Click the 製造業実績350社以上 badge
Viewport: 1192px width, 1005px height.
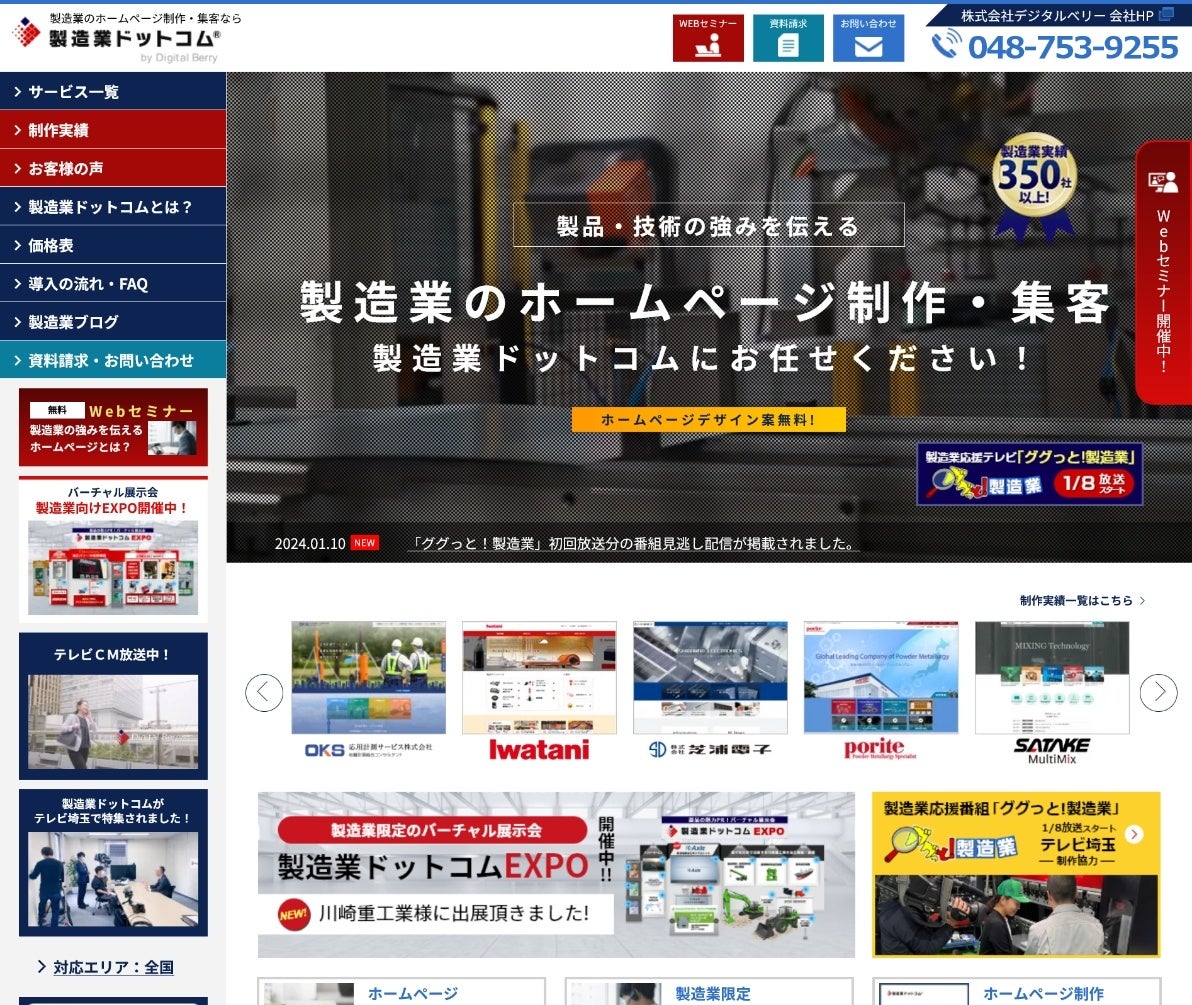tap(1034, 189)
